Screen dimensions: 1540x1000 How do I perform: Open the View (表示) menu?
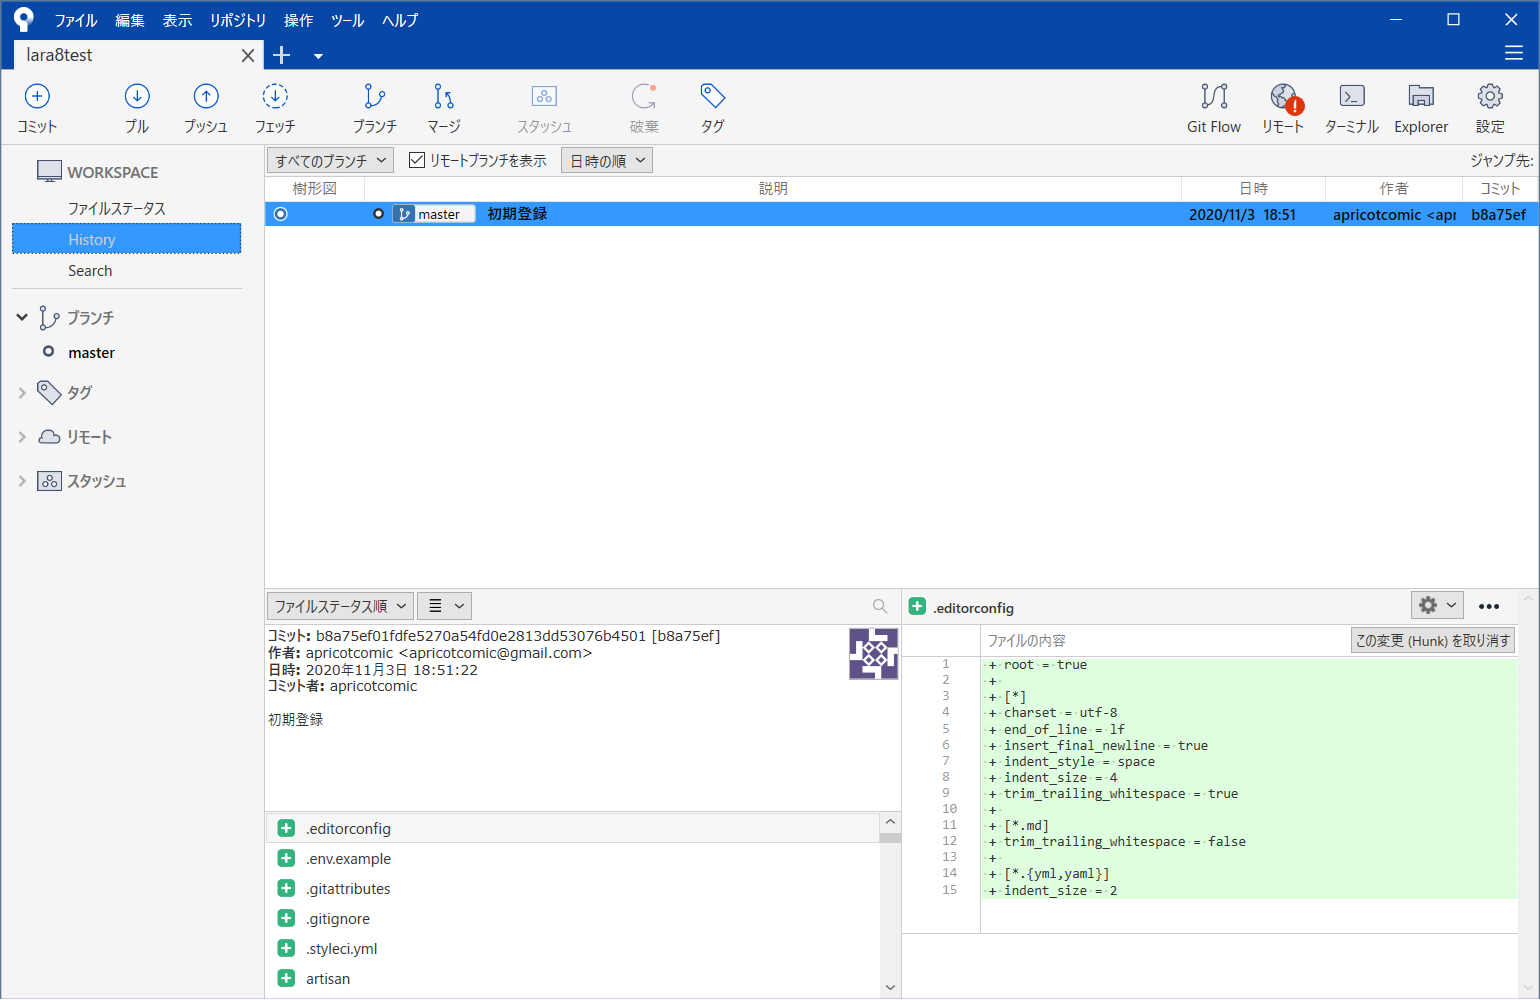pos(177,20)
